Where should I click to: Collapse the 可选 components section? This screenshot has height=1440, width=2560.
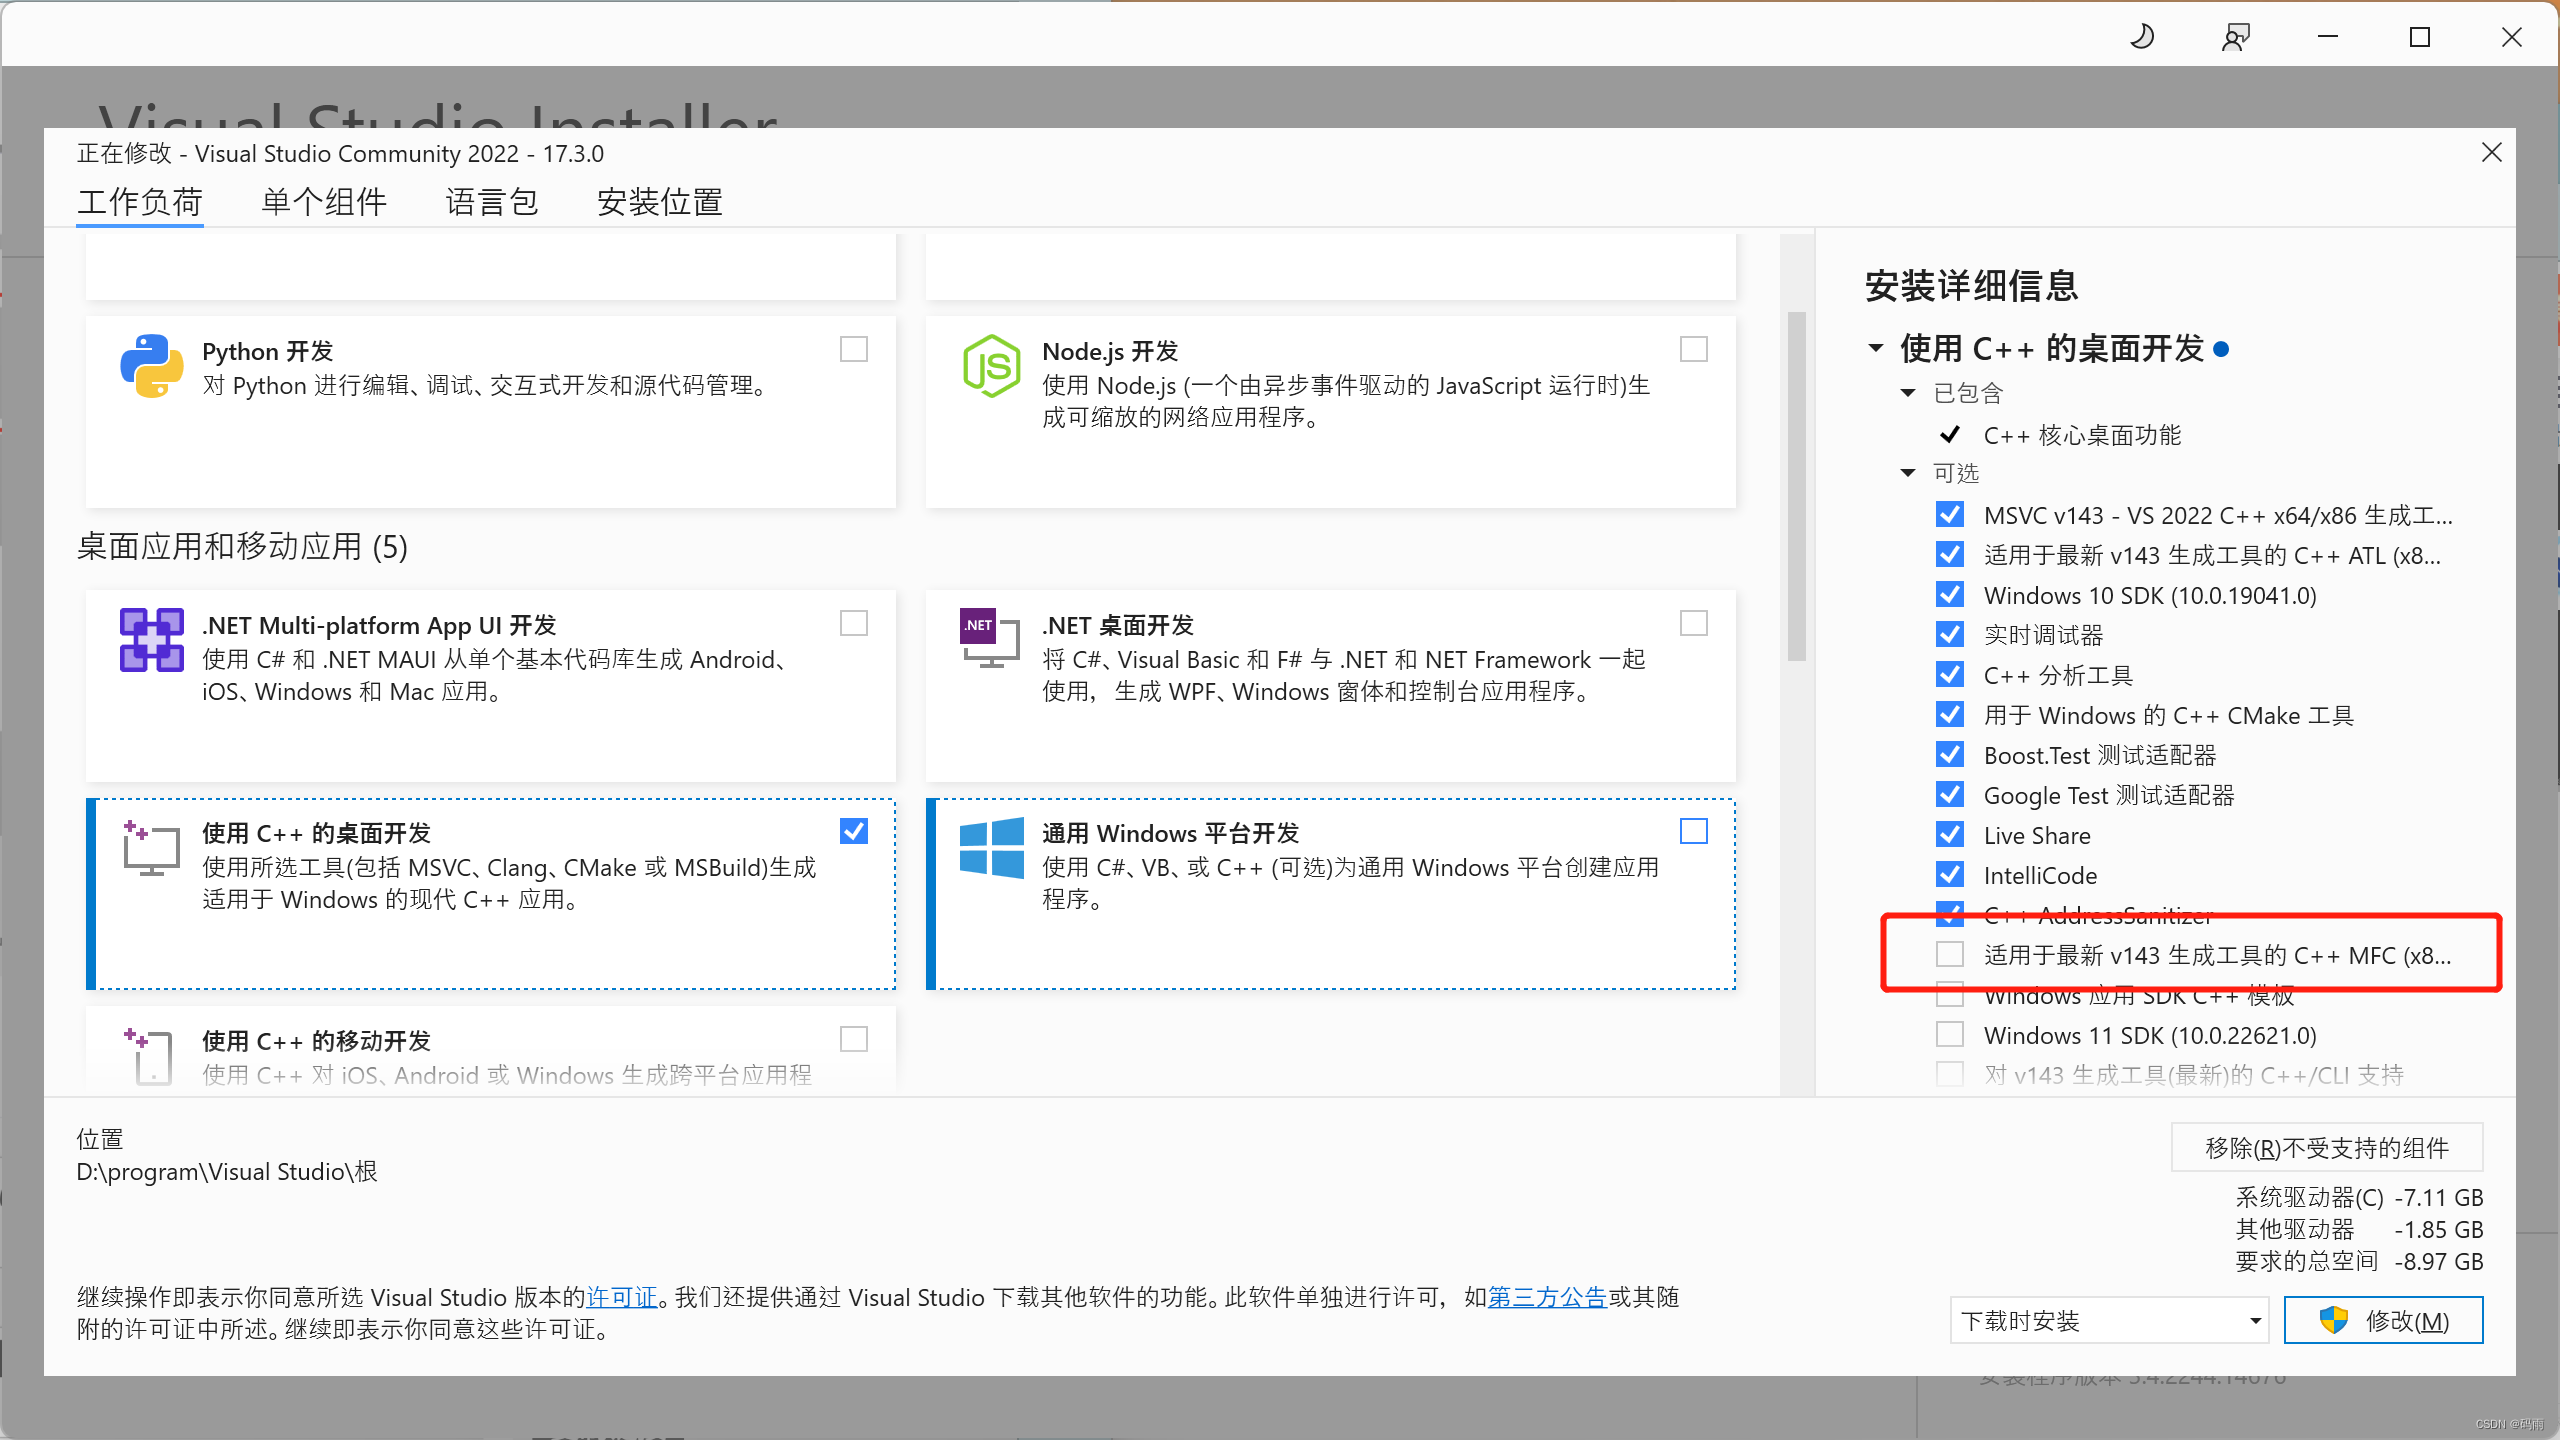pyautogui.click(x=1908, y=472)
